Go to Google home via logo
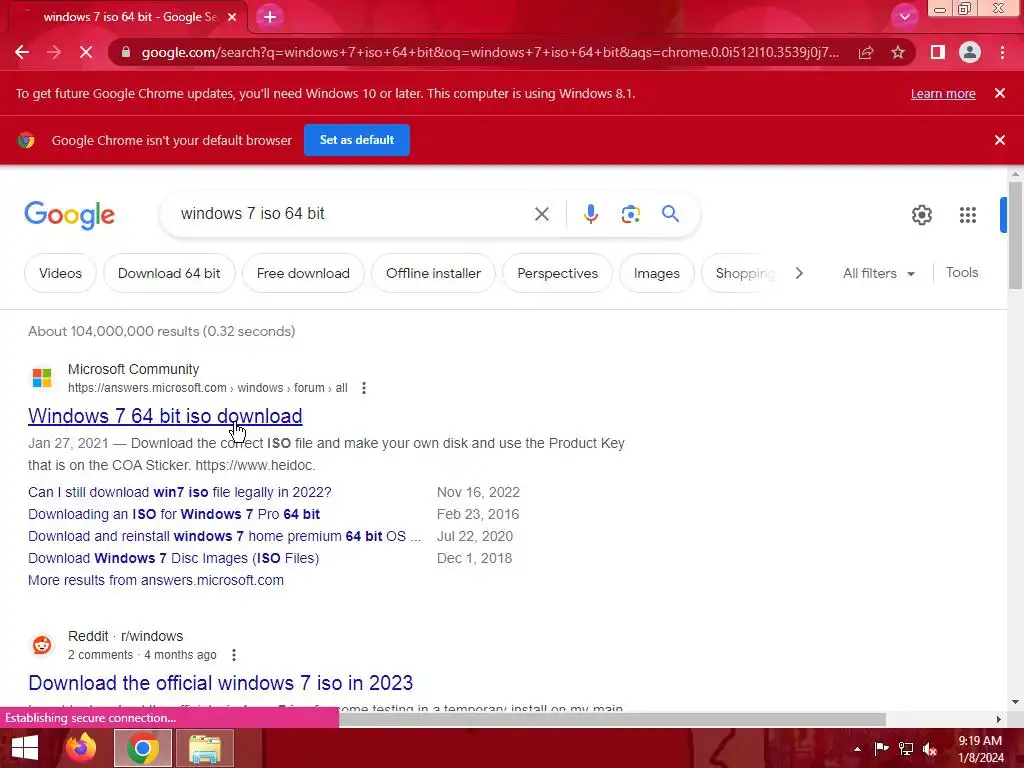1024x768 pixels. coord(69,215)
